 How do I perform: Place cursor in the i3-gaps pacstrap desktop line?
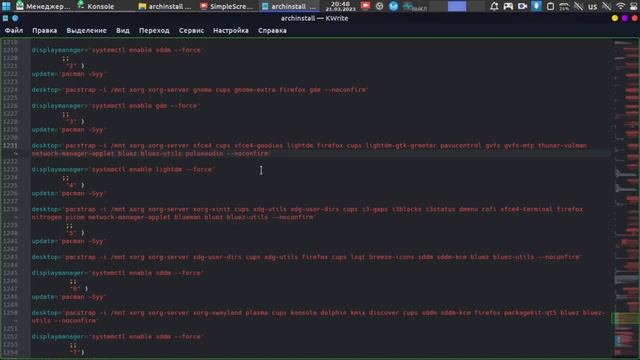(x=307, y=213)
